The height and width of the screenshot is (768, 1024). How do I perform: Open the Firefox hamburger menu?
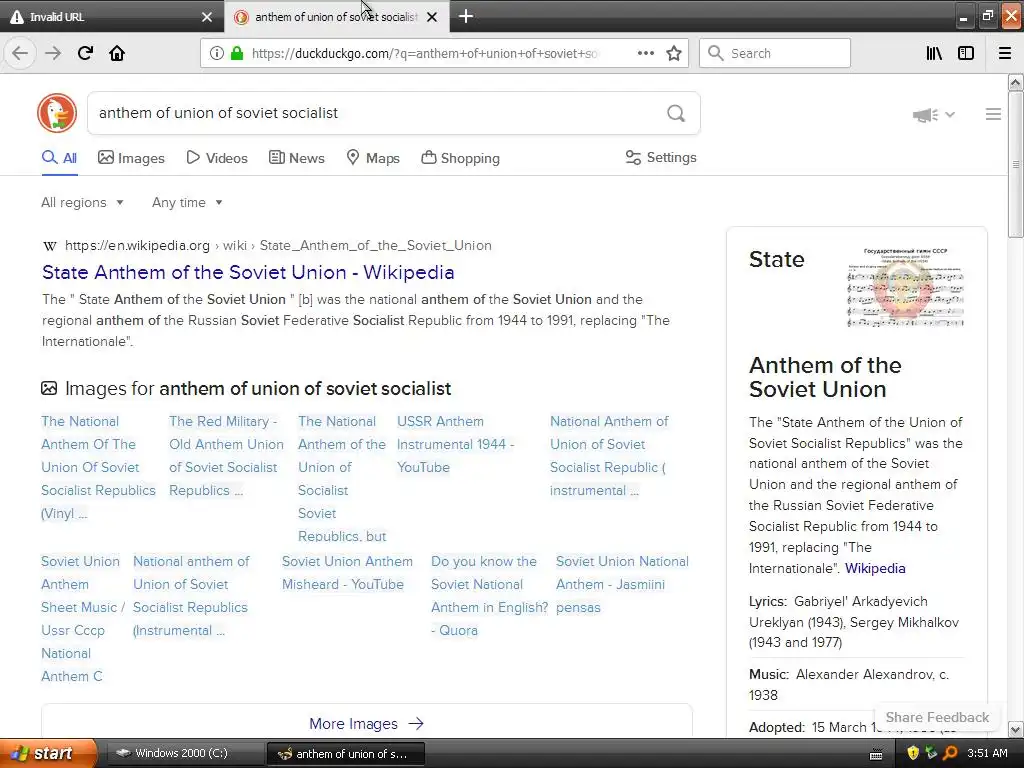click(x=1005, y=54)
